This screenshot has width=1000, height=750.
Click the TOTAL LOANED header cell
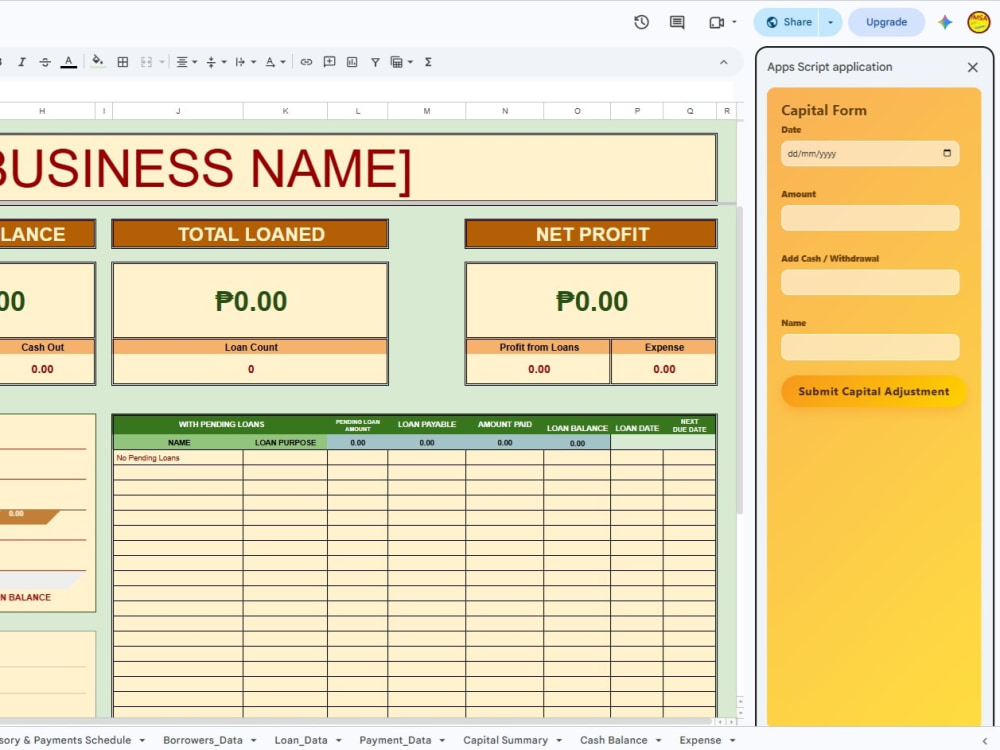pos(251,234)
